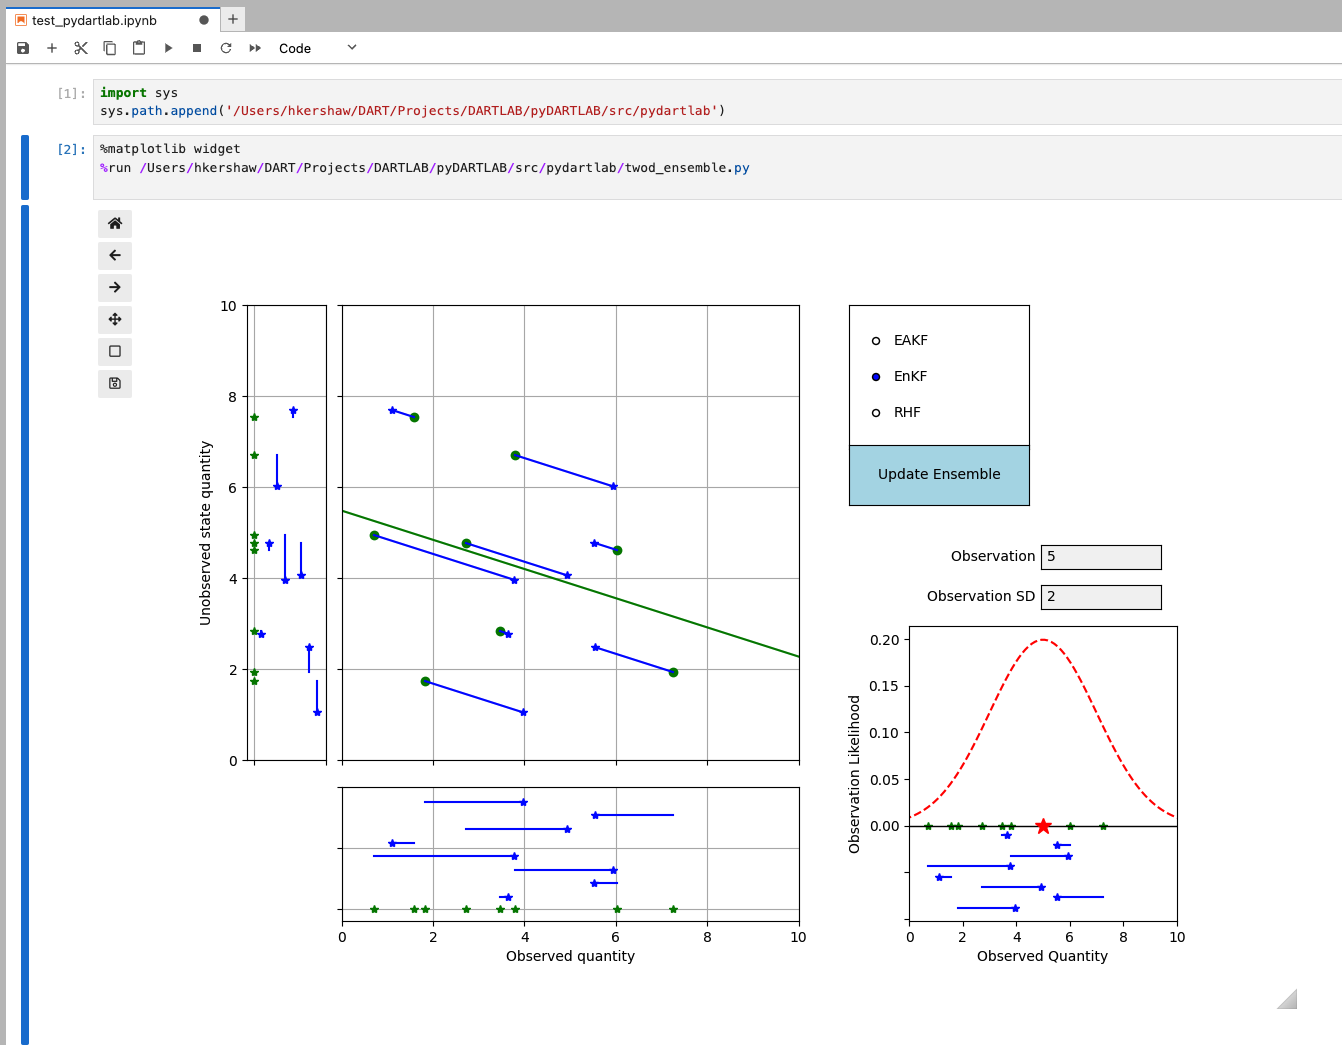Enable zoom-to-rectangle tool on figure
Image resolution: width=1342 pixels, height=1045 pixels.
pyautogui.click(x=115, y=352)
